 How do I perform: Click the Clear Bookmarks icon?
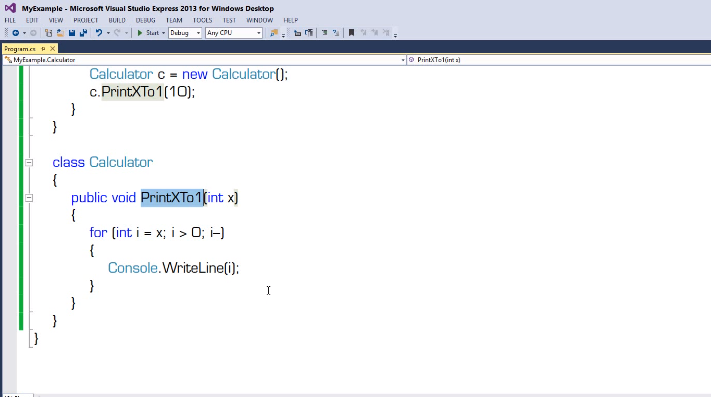point(386,33)
